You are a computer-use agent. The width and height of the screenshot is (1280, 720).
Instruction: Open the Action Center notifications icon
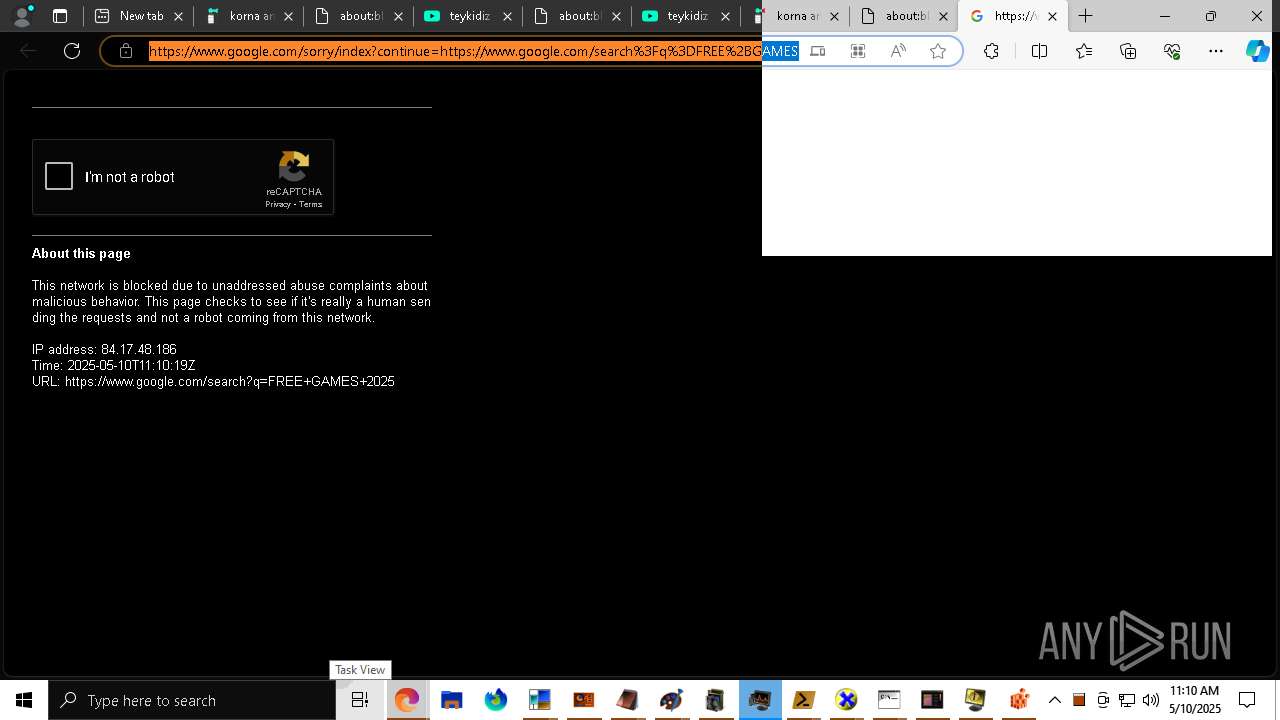1247,700
